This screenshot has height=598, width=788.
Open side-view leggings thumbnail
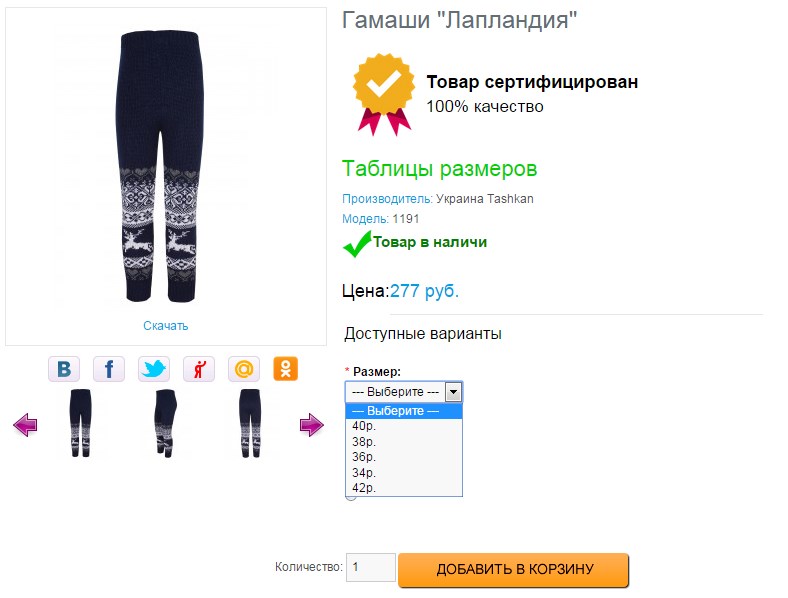point(165,423)
